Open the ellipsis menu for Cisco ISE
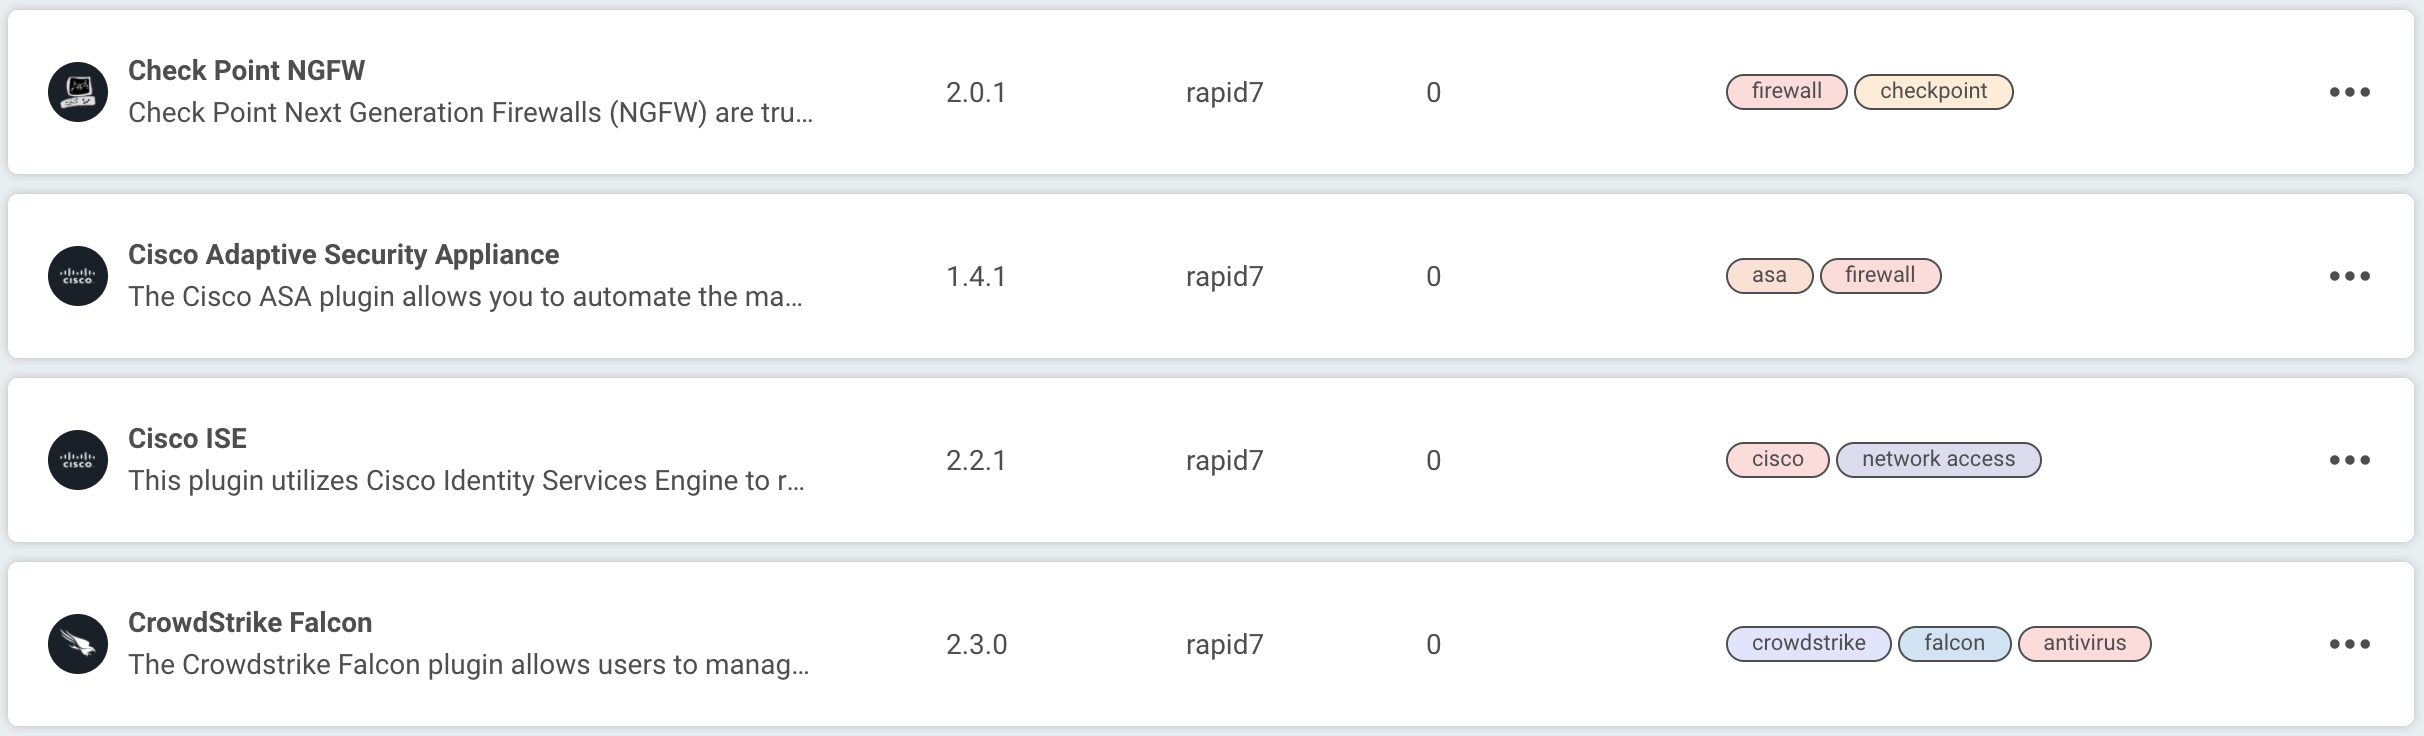 (2349, 460)
